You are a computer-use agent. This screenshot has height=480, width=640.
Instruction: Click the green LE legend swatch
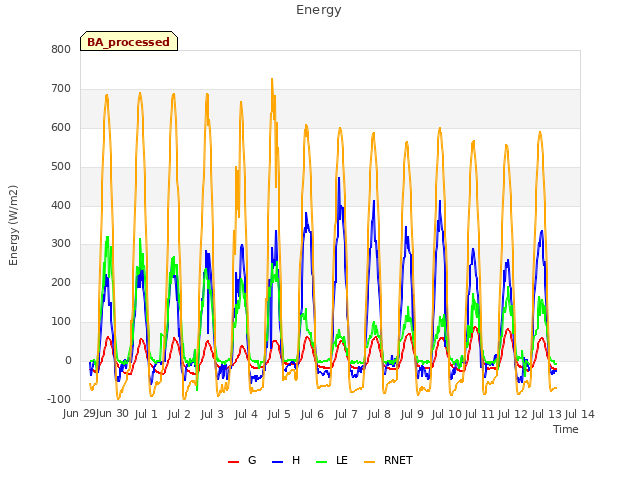point(322,462)
